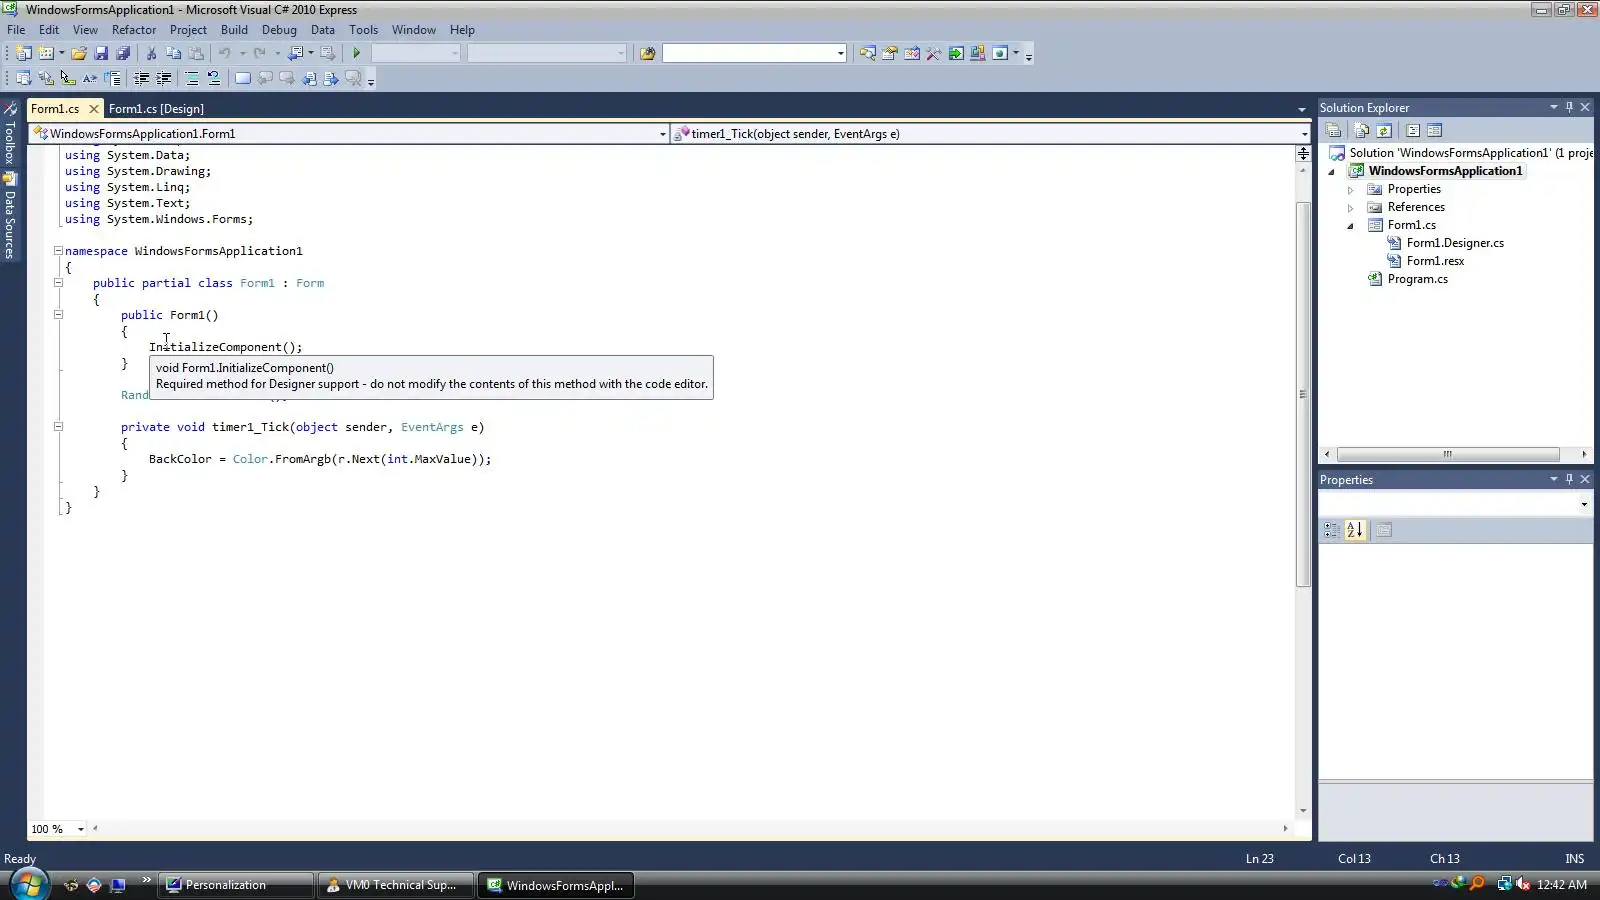Click View Code icon in Solution Explorer
The image size is (1600, 900).
[x=1413, y=130]
